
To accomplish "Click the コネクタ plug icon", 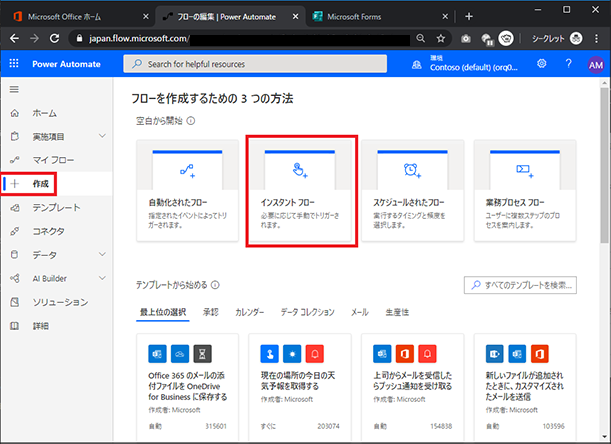I will coord(14,231).
